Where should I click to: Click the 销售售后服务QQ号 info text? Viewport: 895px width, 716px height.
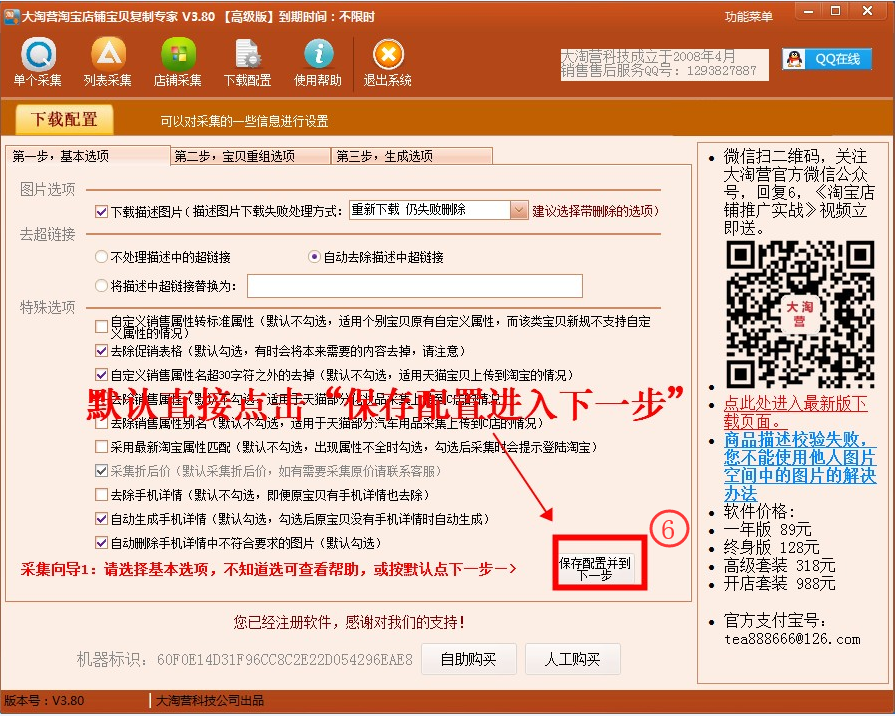point(658,71)
